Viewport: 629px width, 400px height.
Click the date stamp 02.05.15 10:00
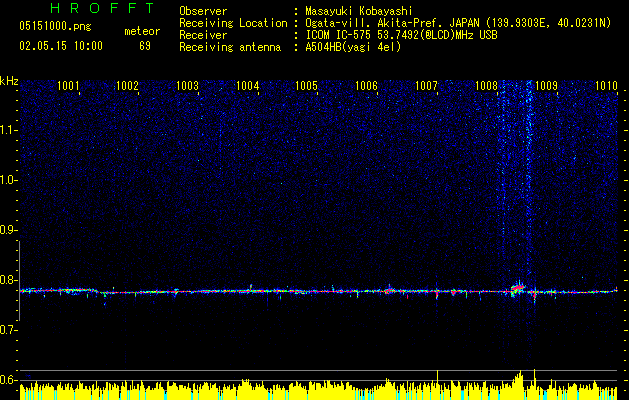[61, 46]
